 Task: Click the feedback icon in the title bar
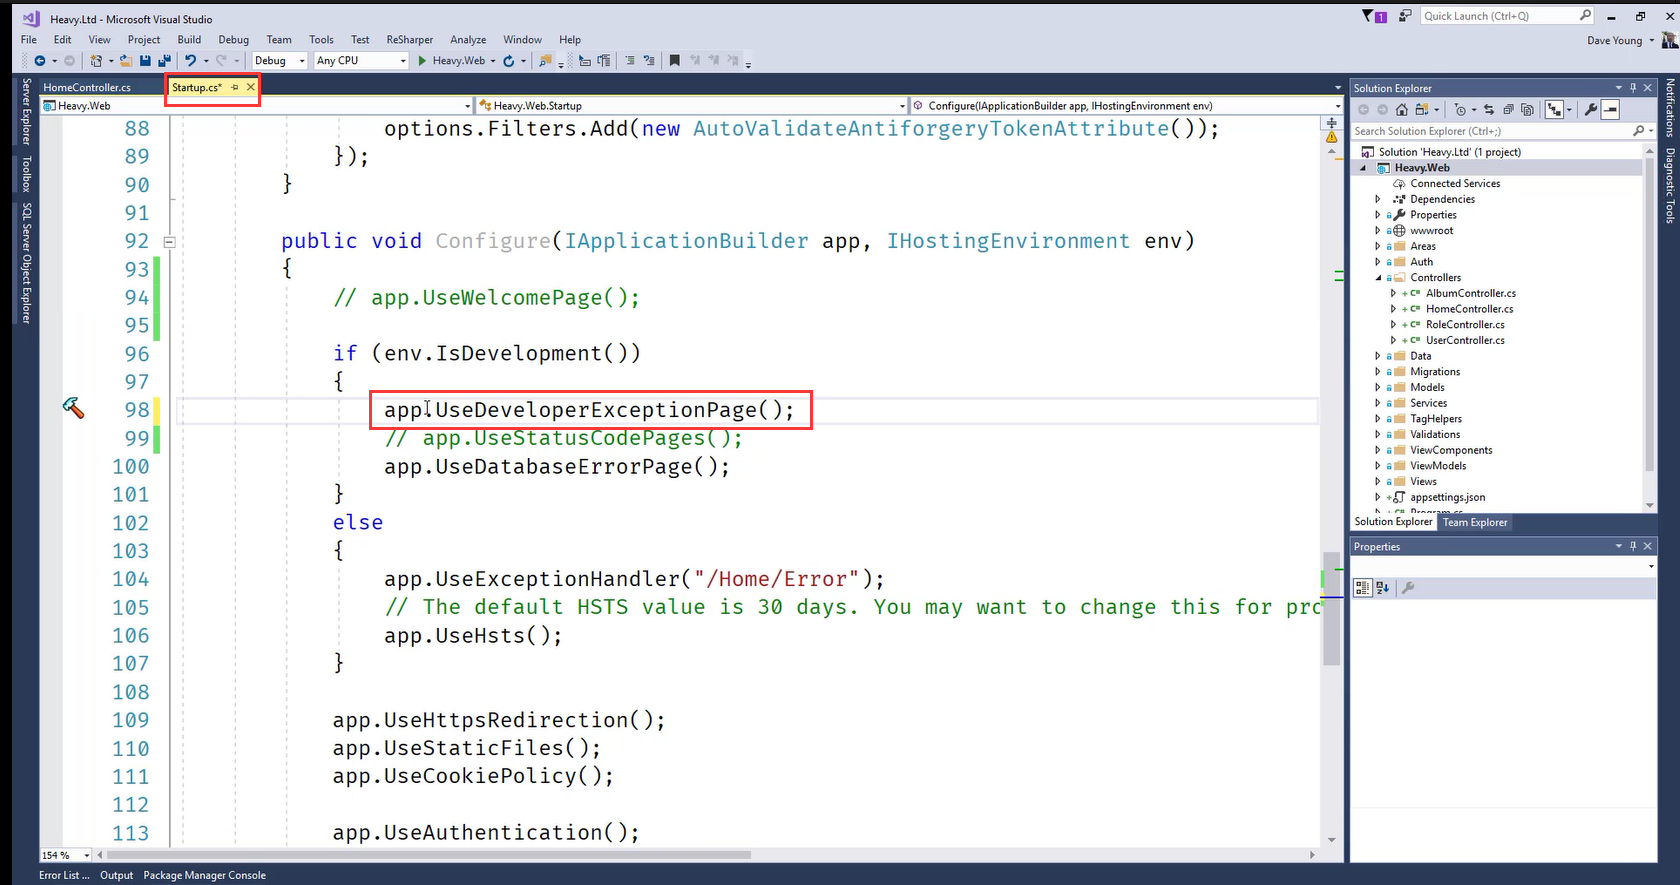point(1405,15)
